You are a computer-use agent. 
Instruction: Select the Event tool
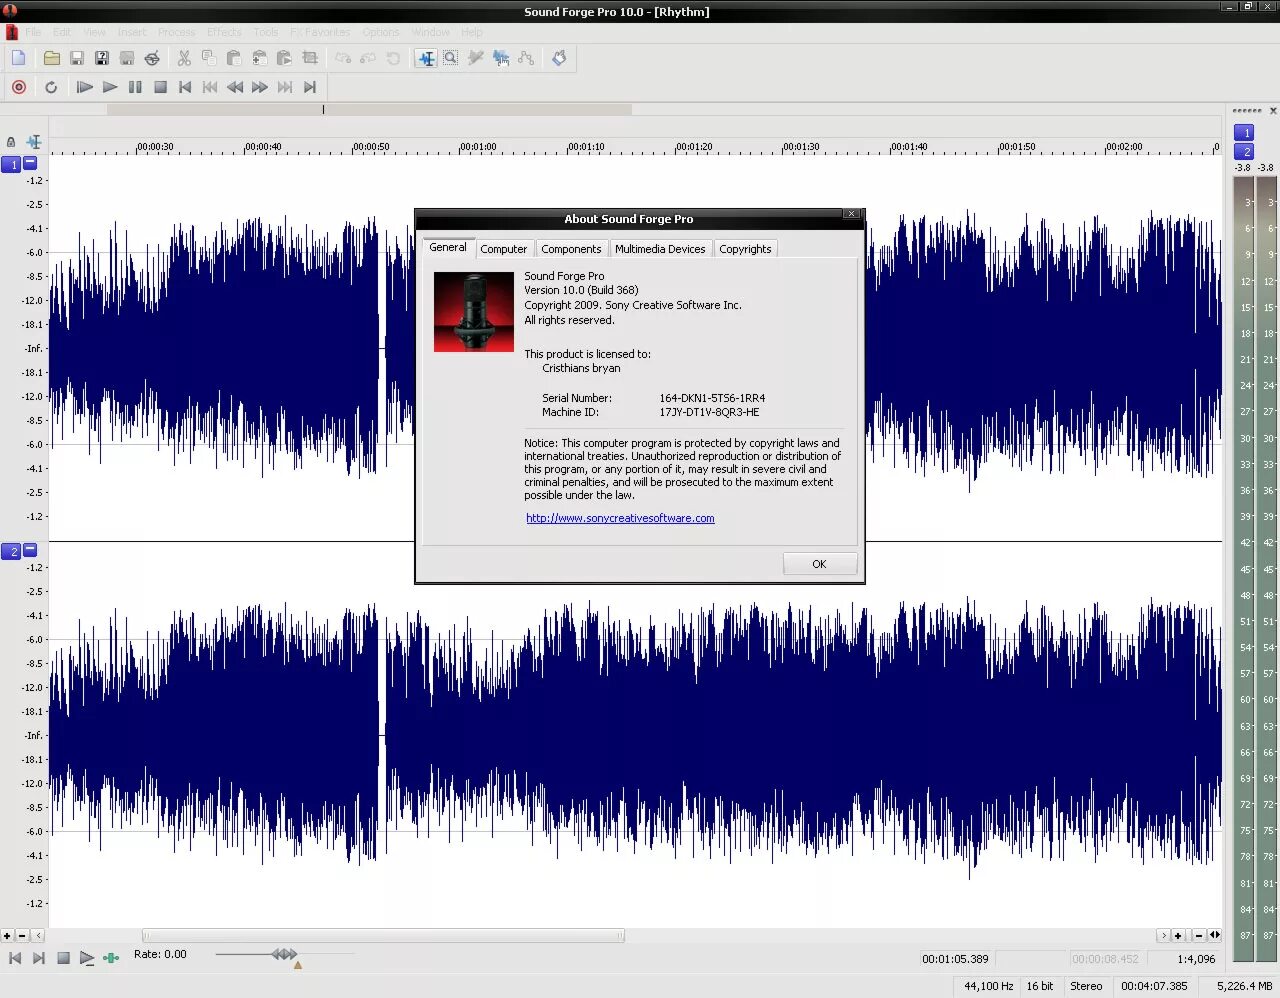[x=501, y=58]
